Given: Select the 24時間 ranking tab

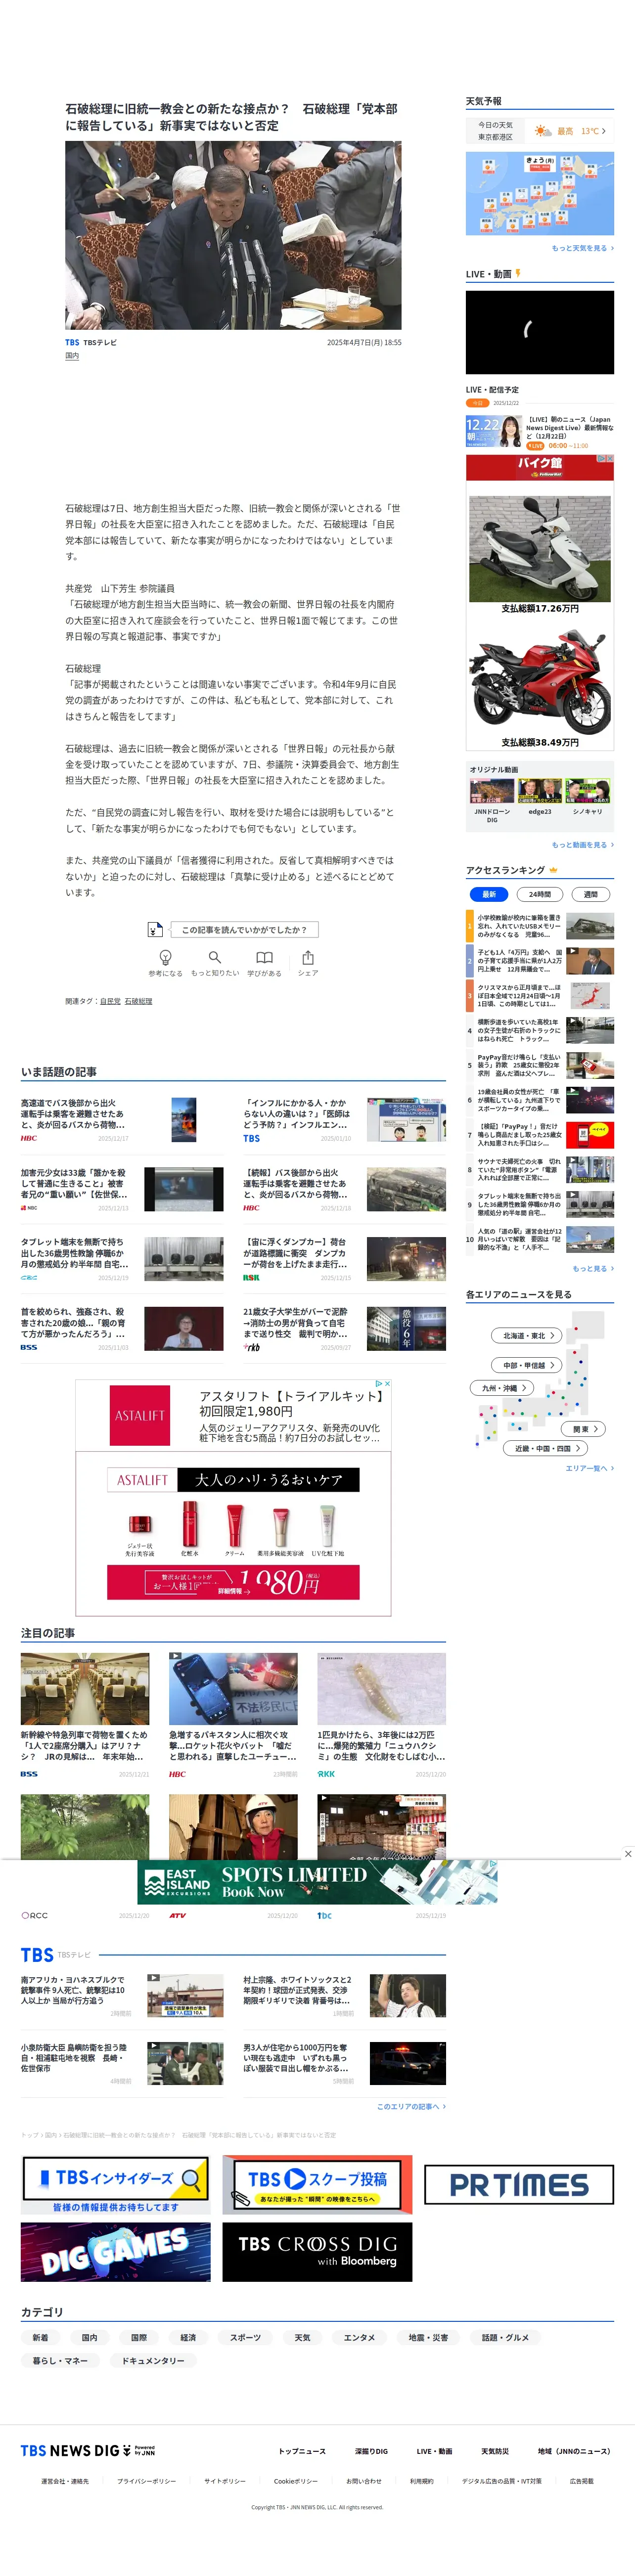Looking at the screenshot, I should pyautogui.click(x=540, y=894).
